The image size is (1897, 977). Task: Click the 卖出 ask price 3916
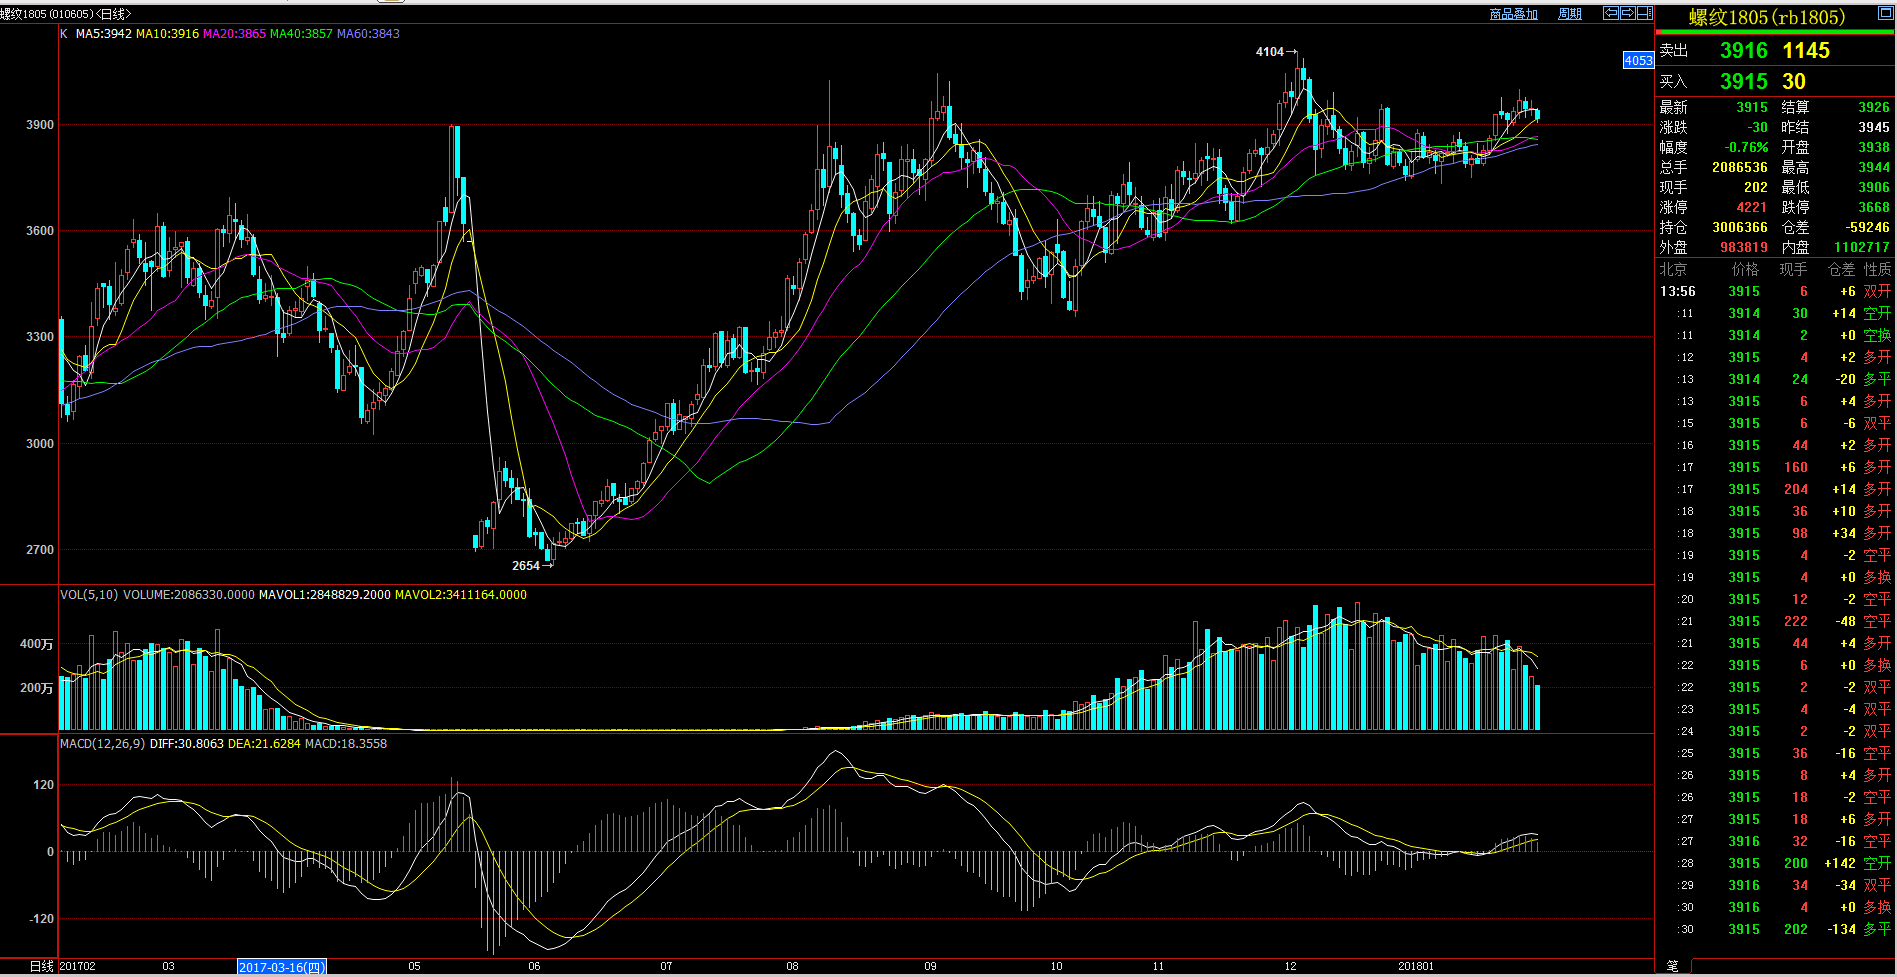tap(1743, 51)
